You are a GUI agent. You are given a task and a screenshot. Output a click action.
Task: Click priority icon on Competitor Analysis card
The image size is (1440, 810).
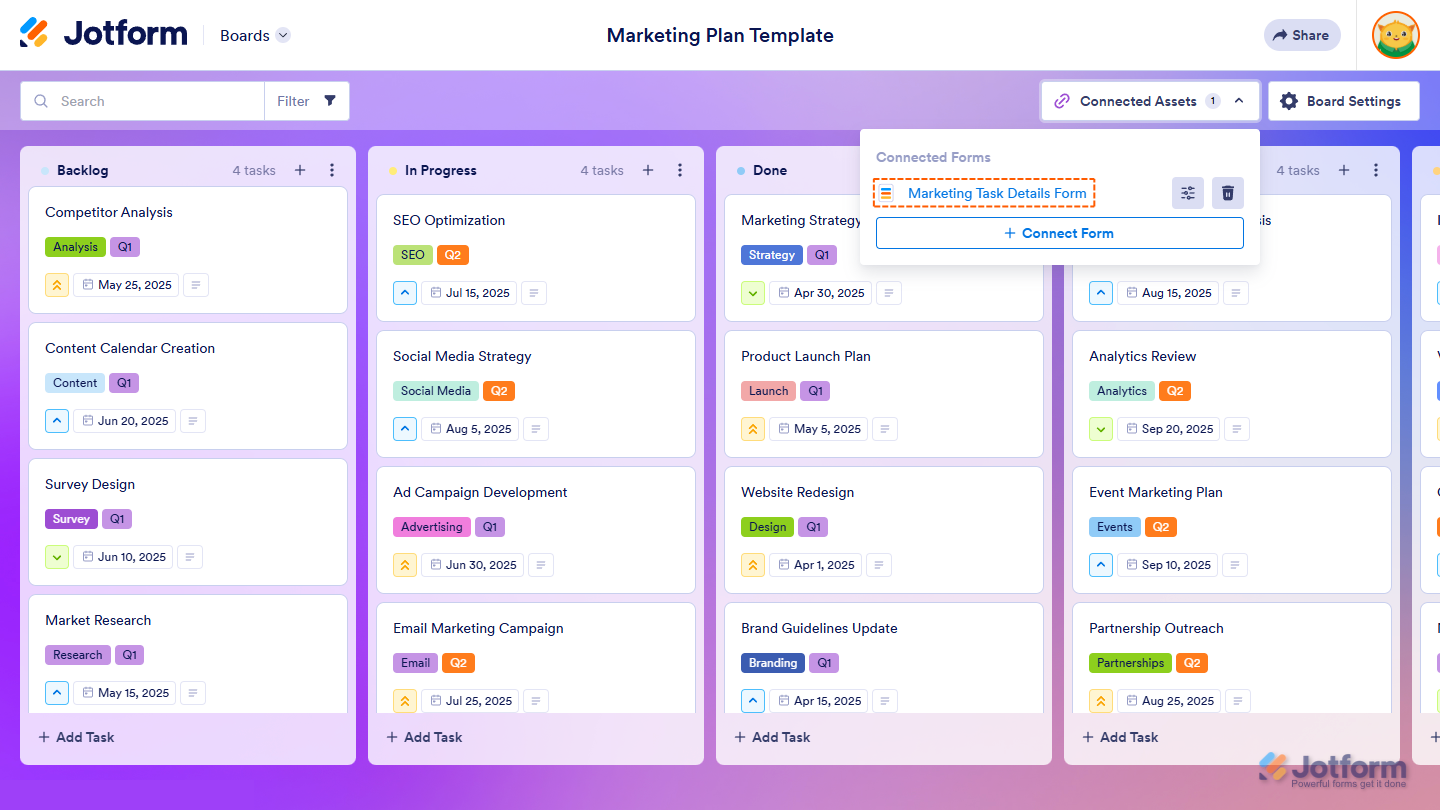click(x=57, y=285)
